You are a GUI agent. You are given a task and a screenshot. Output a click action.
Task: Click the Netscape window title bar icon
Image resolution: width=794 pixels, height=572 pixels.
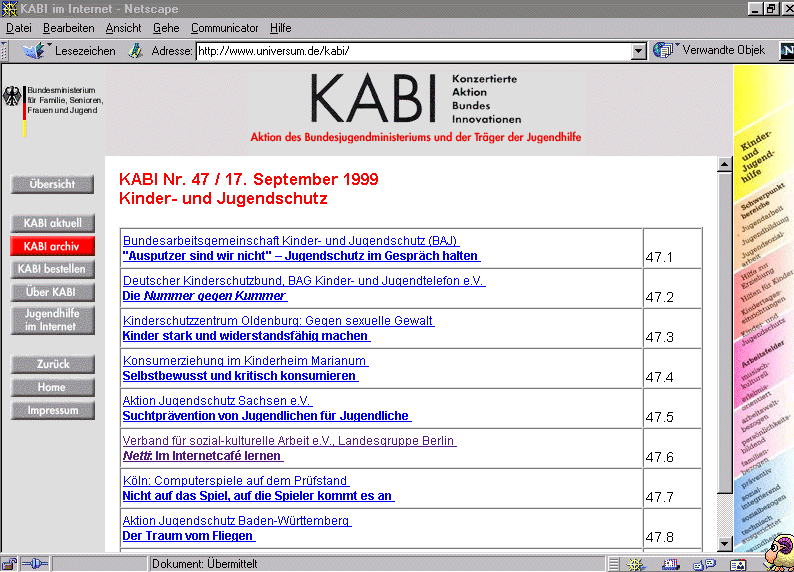tap(9, 9)
